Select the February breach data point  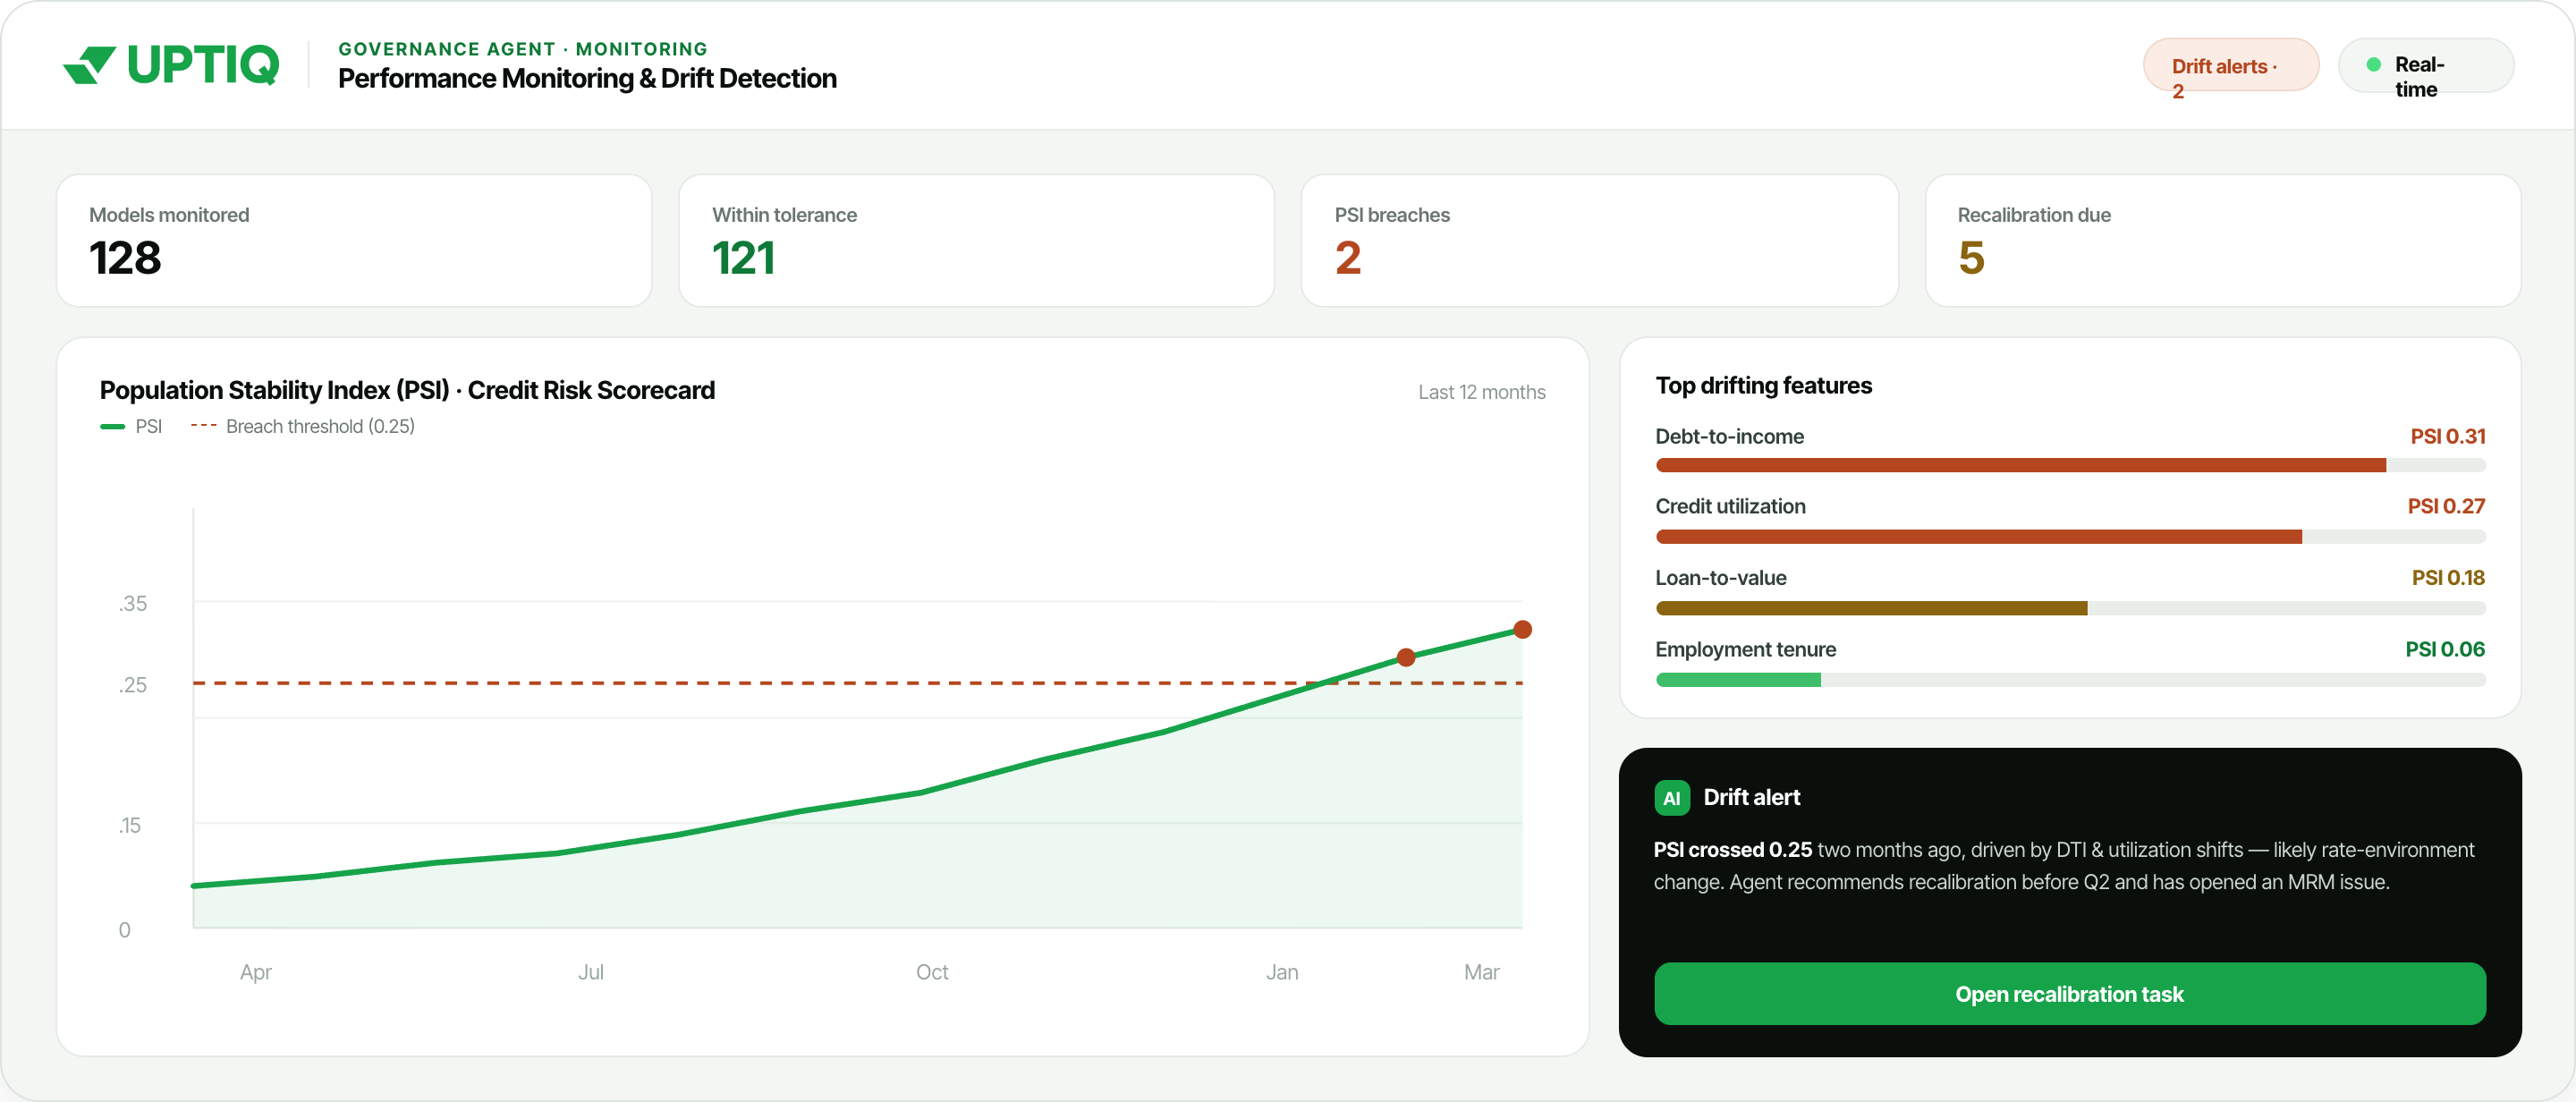click(1405, 657)
